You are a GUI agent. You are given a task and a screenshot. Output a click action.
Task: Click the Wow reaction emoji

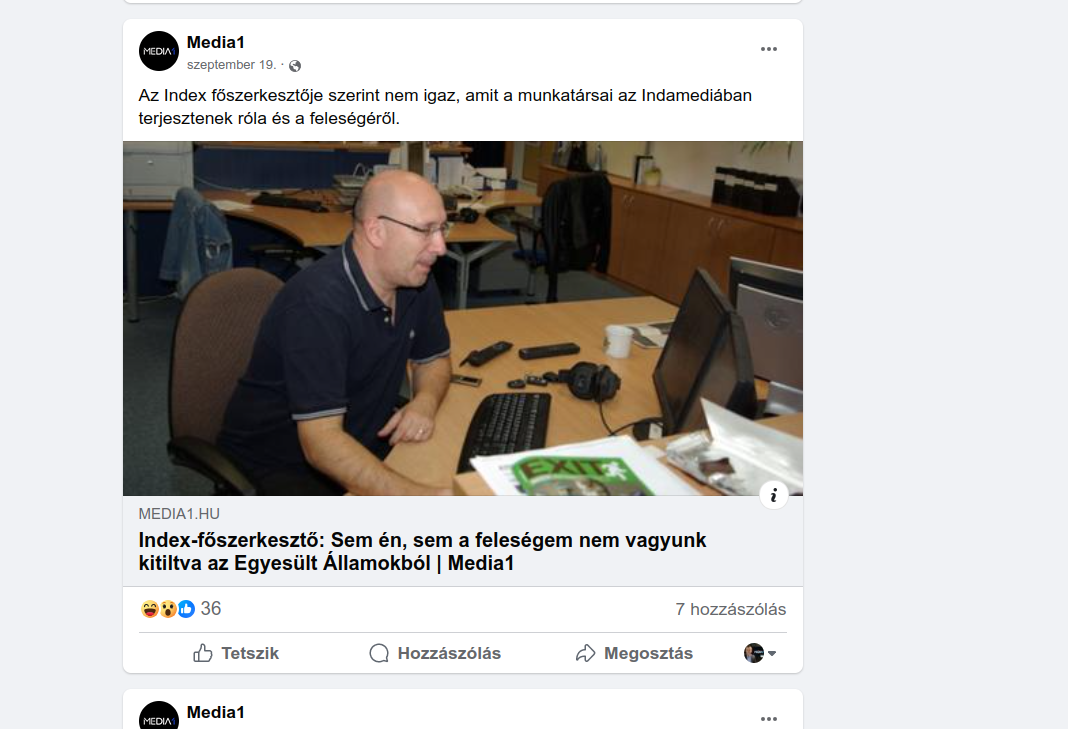click(168, 608)
